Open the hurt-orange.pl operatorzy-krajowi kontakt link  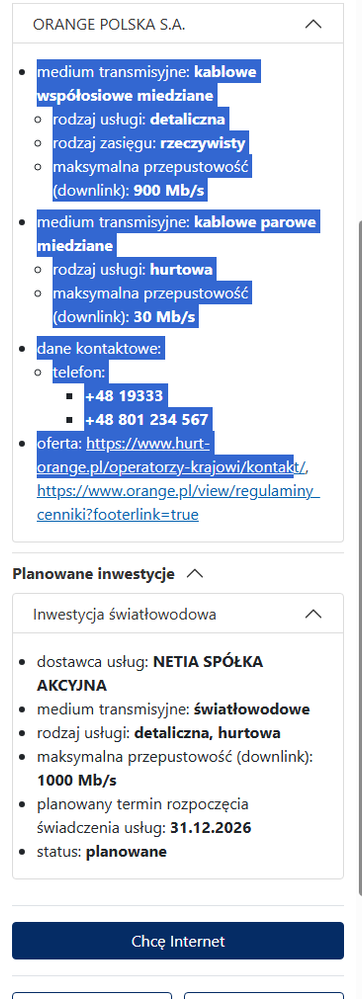[x=172, y=455]
